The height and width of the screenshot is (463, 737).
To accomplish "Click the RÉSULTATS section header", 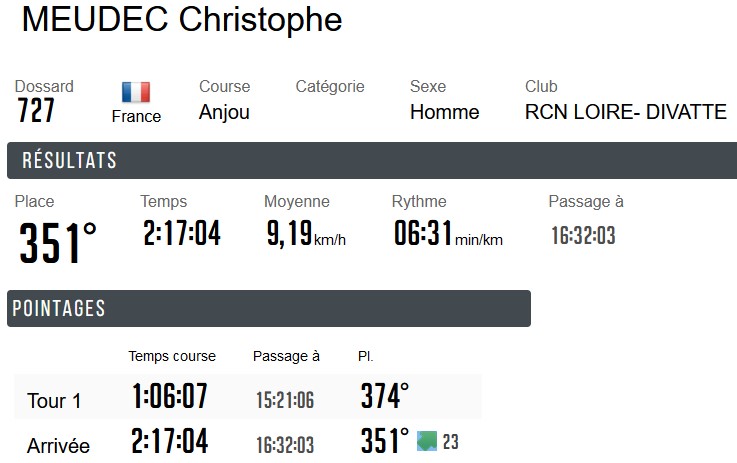I will tap(70, 161).
